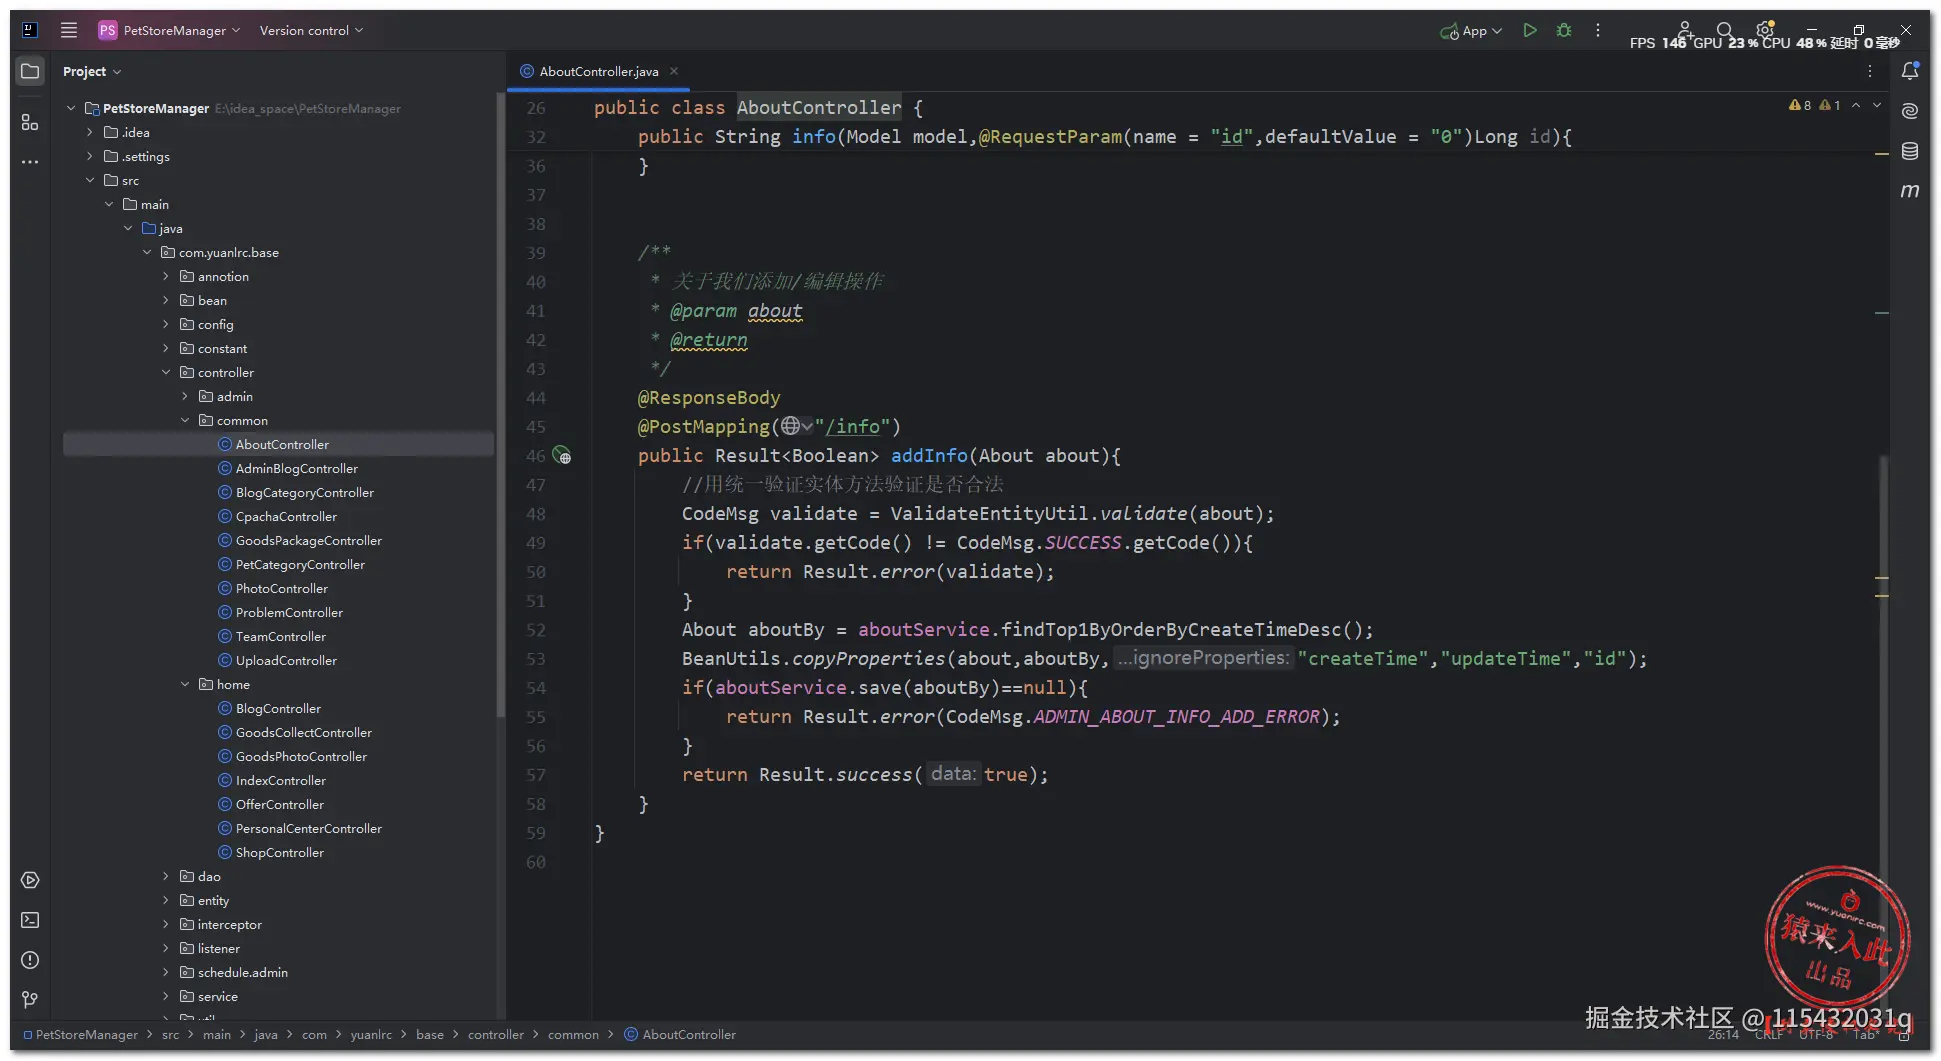Click line number 52 in the gutter
Screen dimensions: 1941x1061
(x=536, y=630)
